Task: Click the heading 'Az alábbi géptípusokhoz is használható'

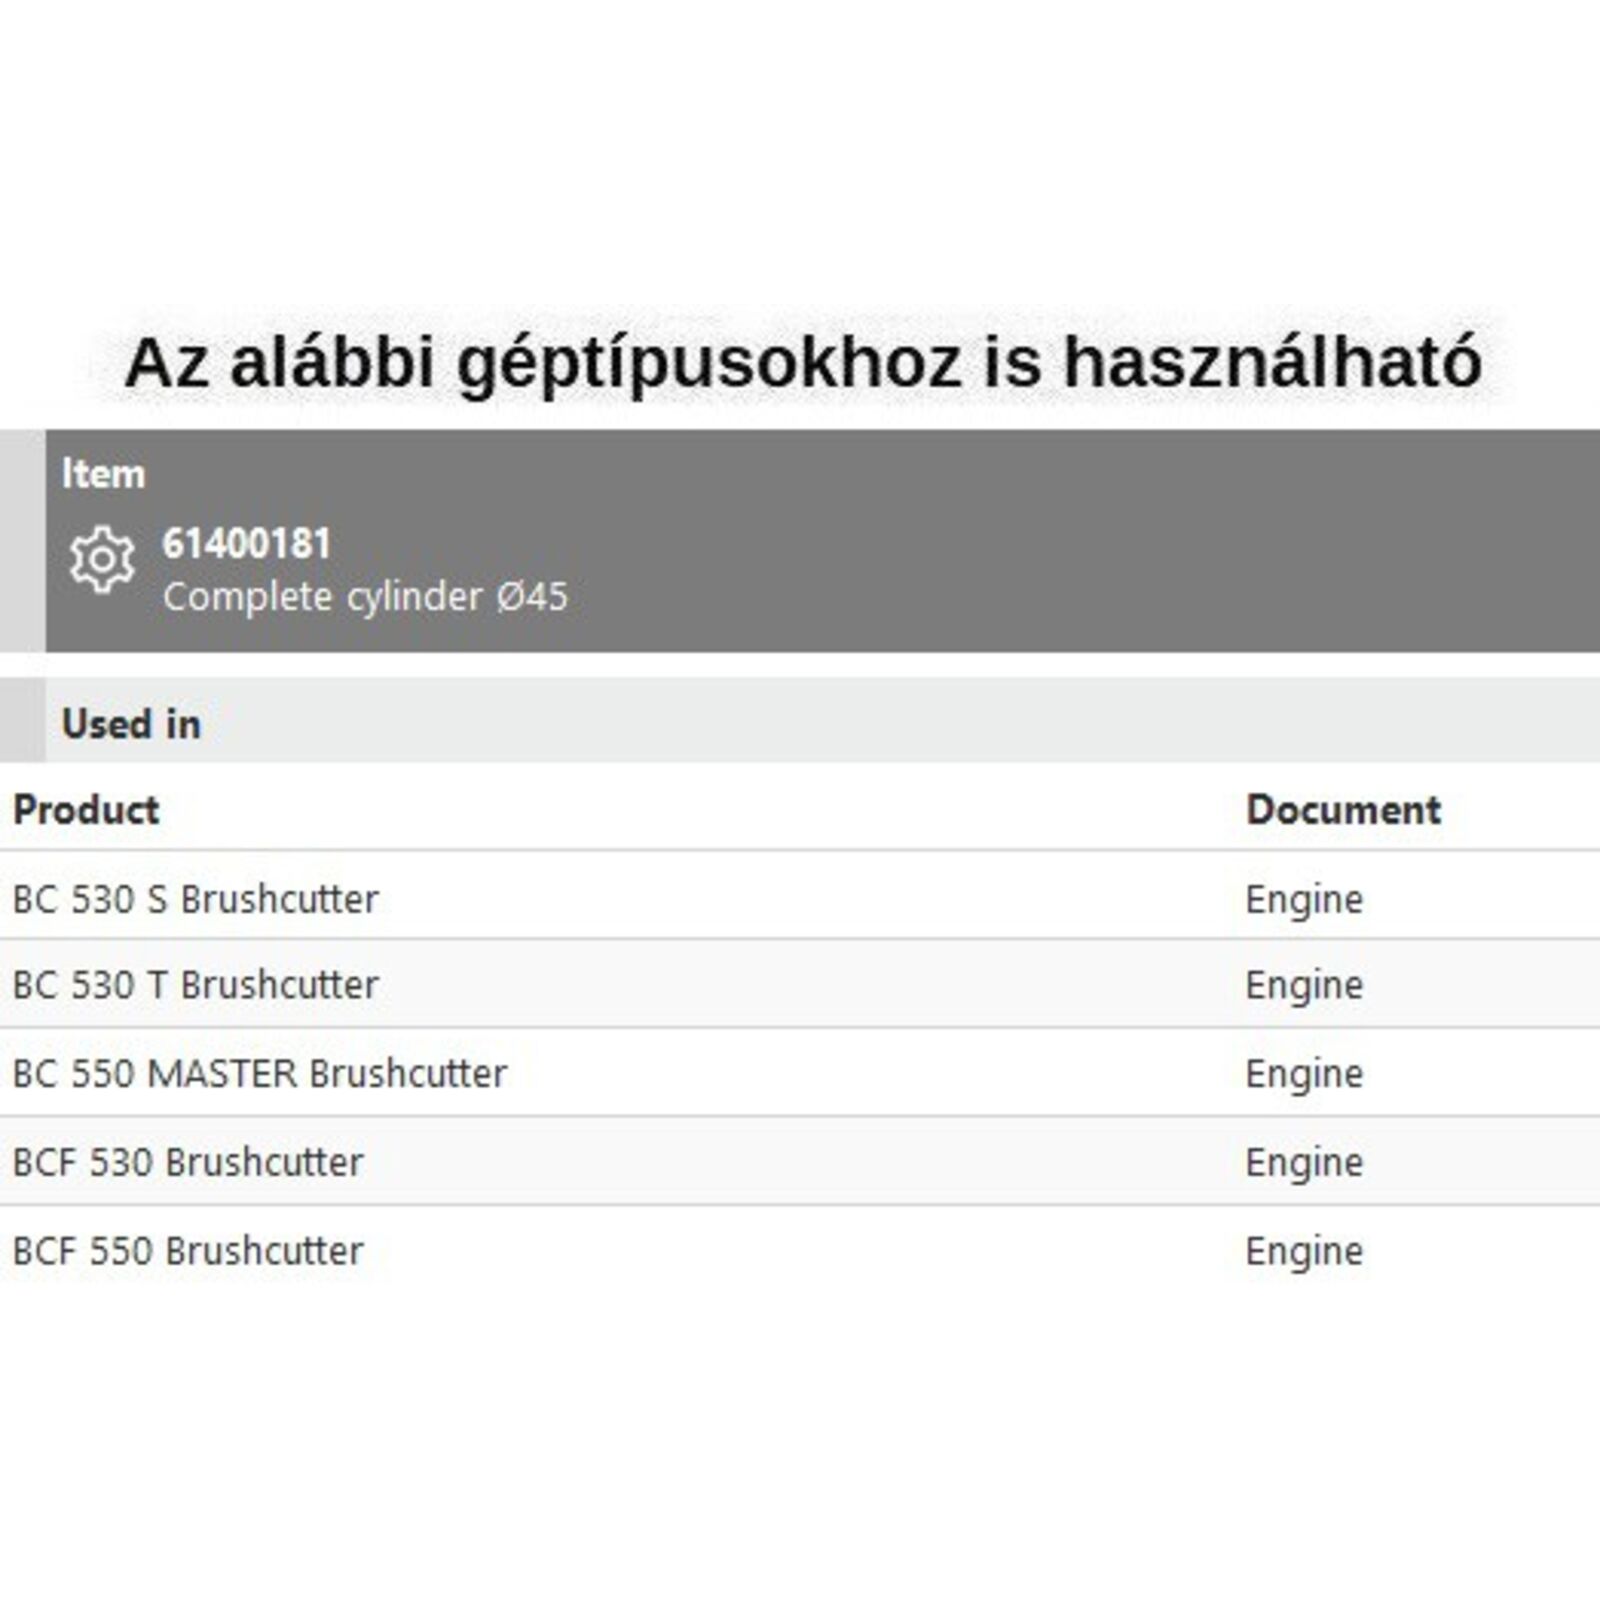Action: [802, 362]
